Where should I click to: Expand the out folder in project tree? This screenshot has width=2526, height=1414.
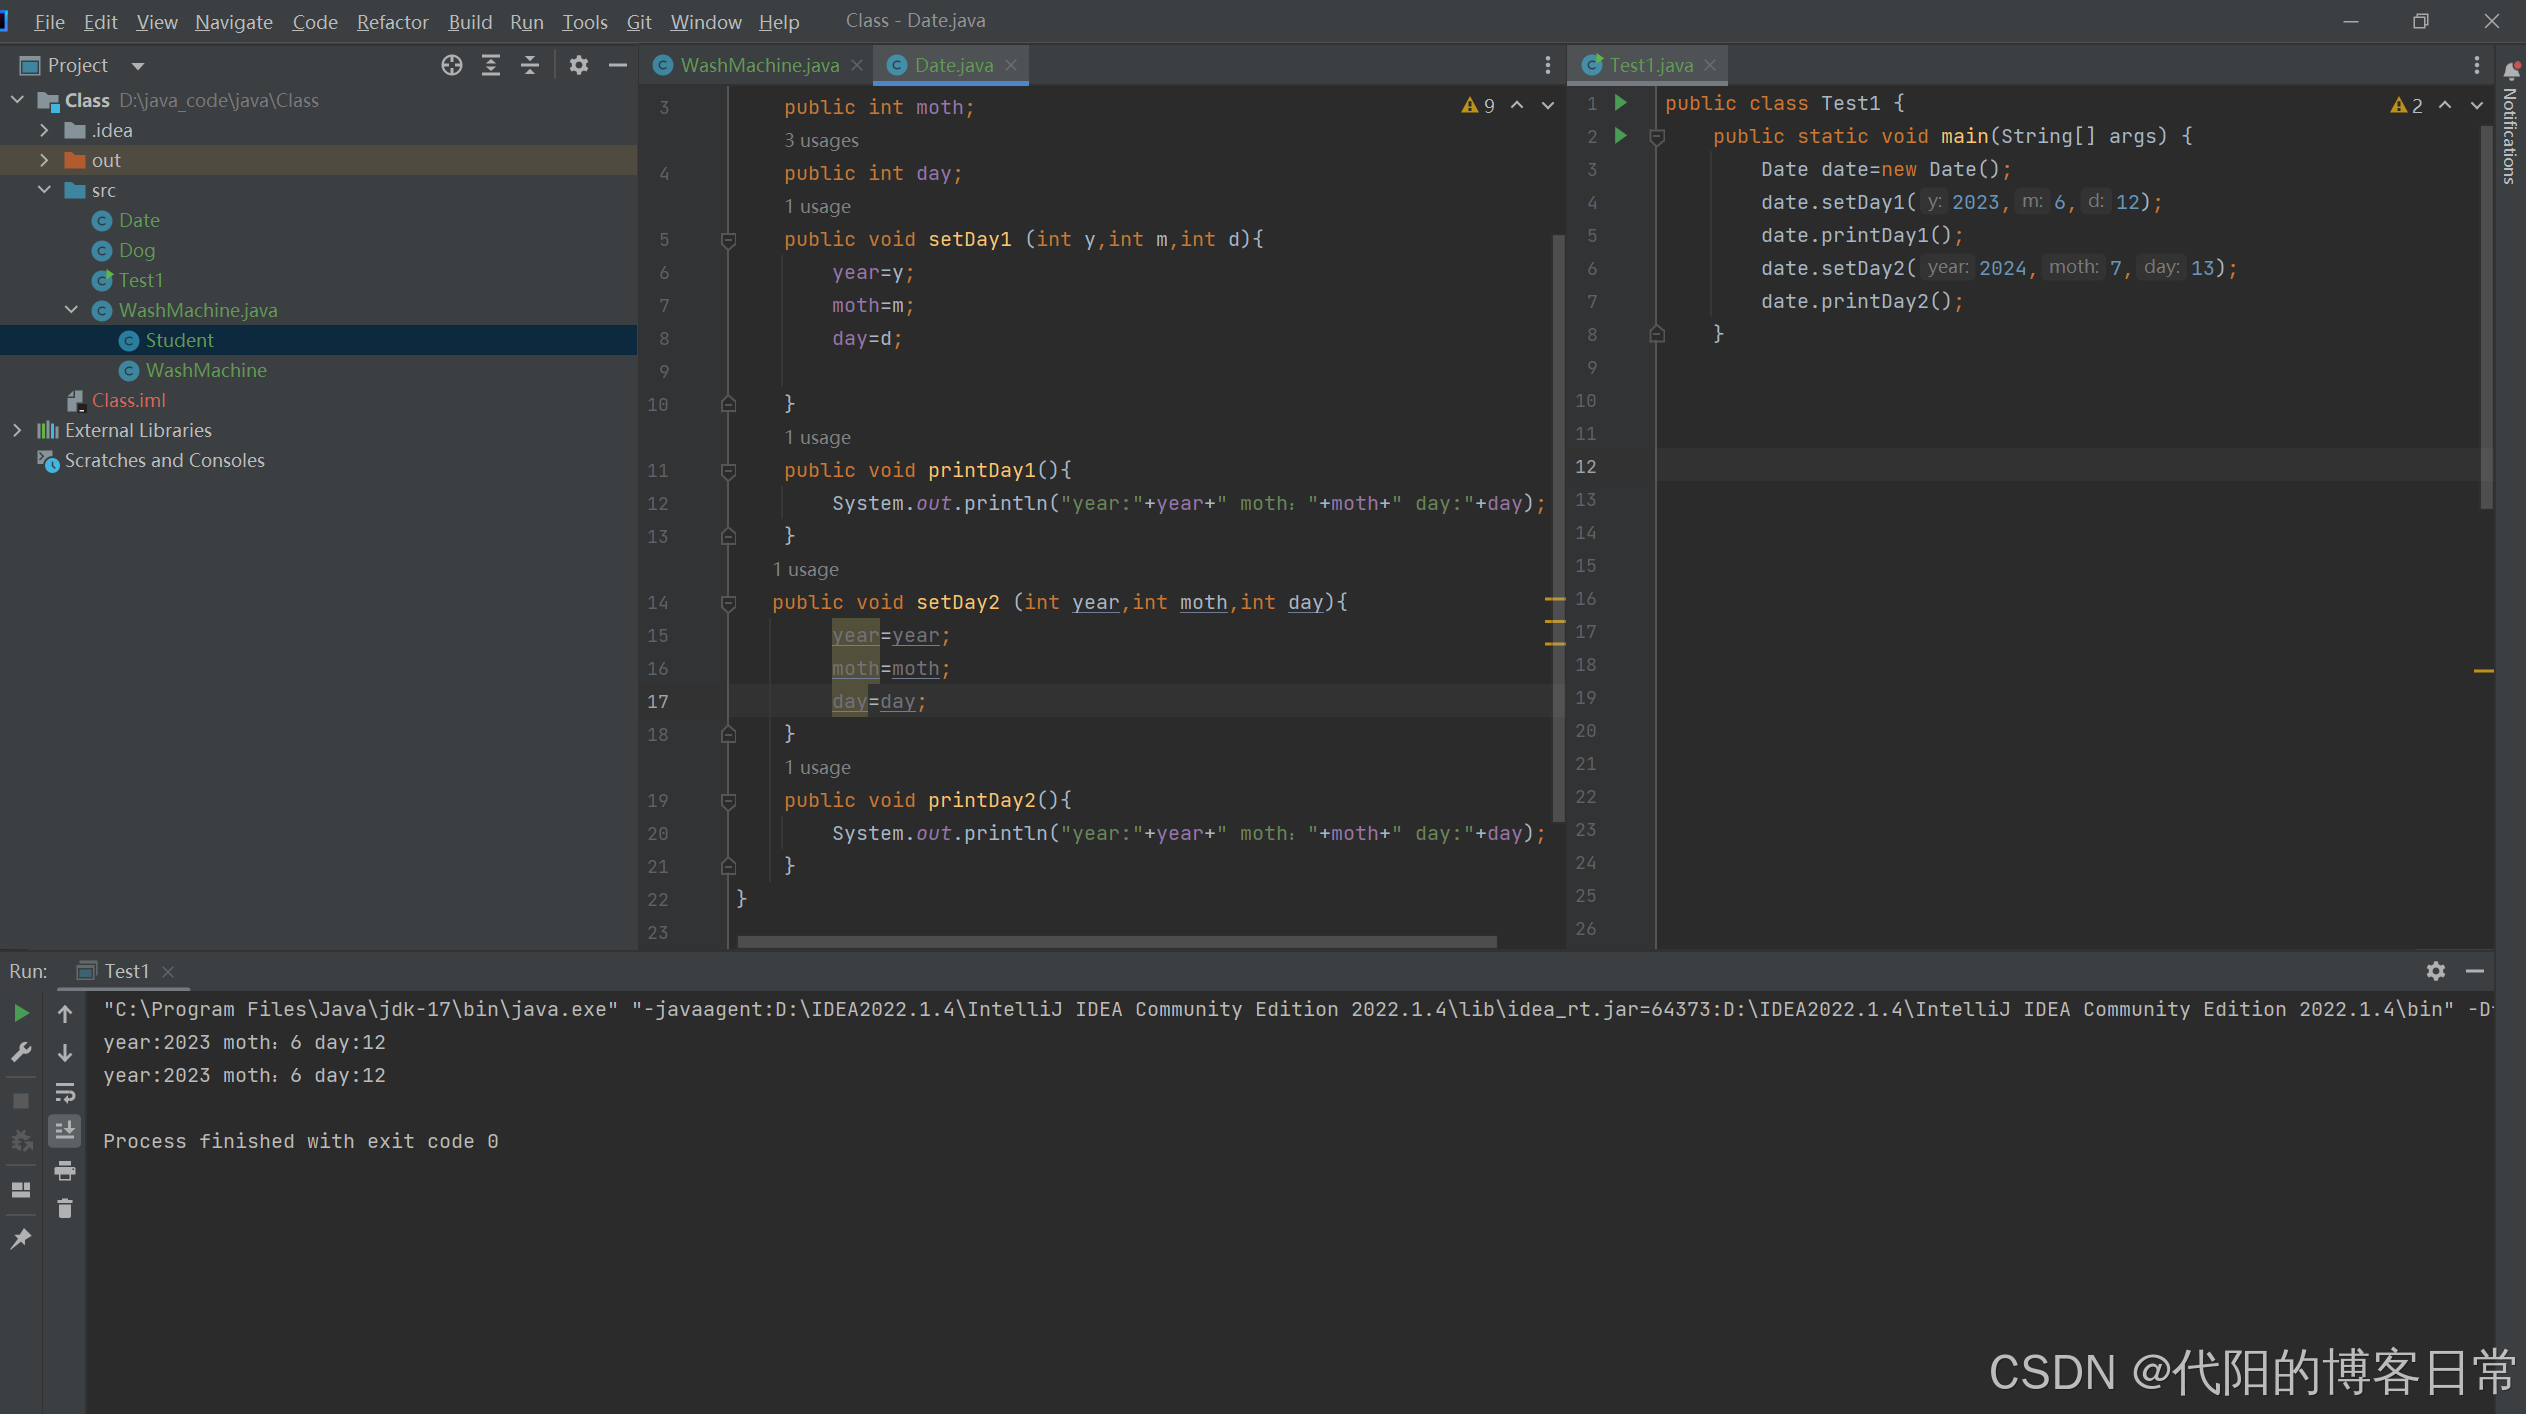pos(44,160)
